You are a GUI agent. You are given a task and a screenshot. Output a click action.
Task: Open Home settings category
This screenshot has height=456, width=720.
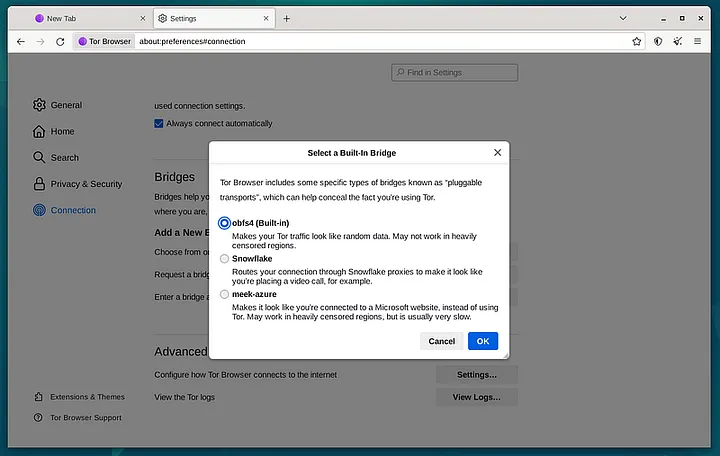coord(54,131)
